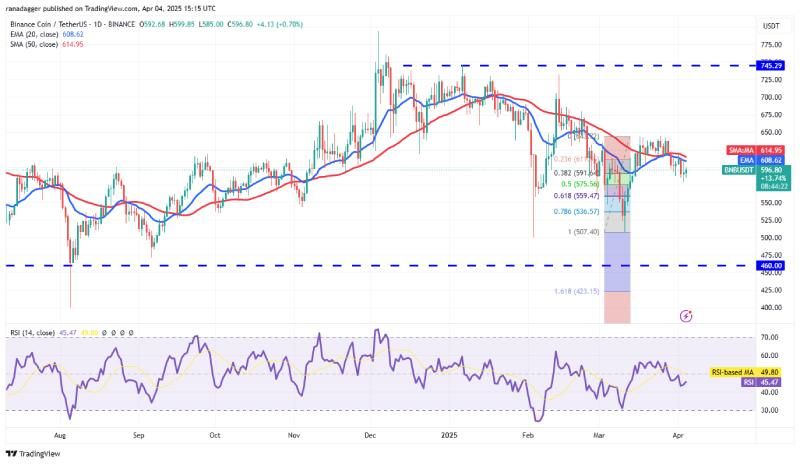Click the SMA 614.95 price tag
This screenshot has height=464, width=800.
[x=755, y=150]
